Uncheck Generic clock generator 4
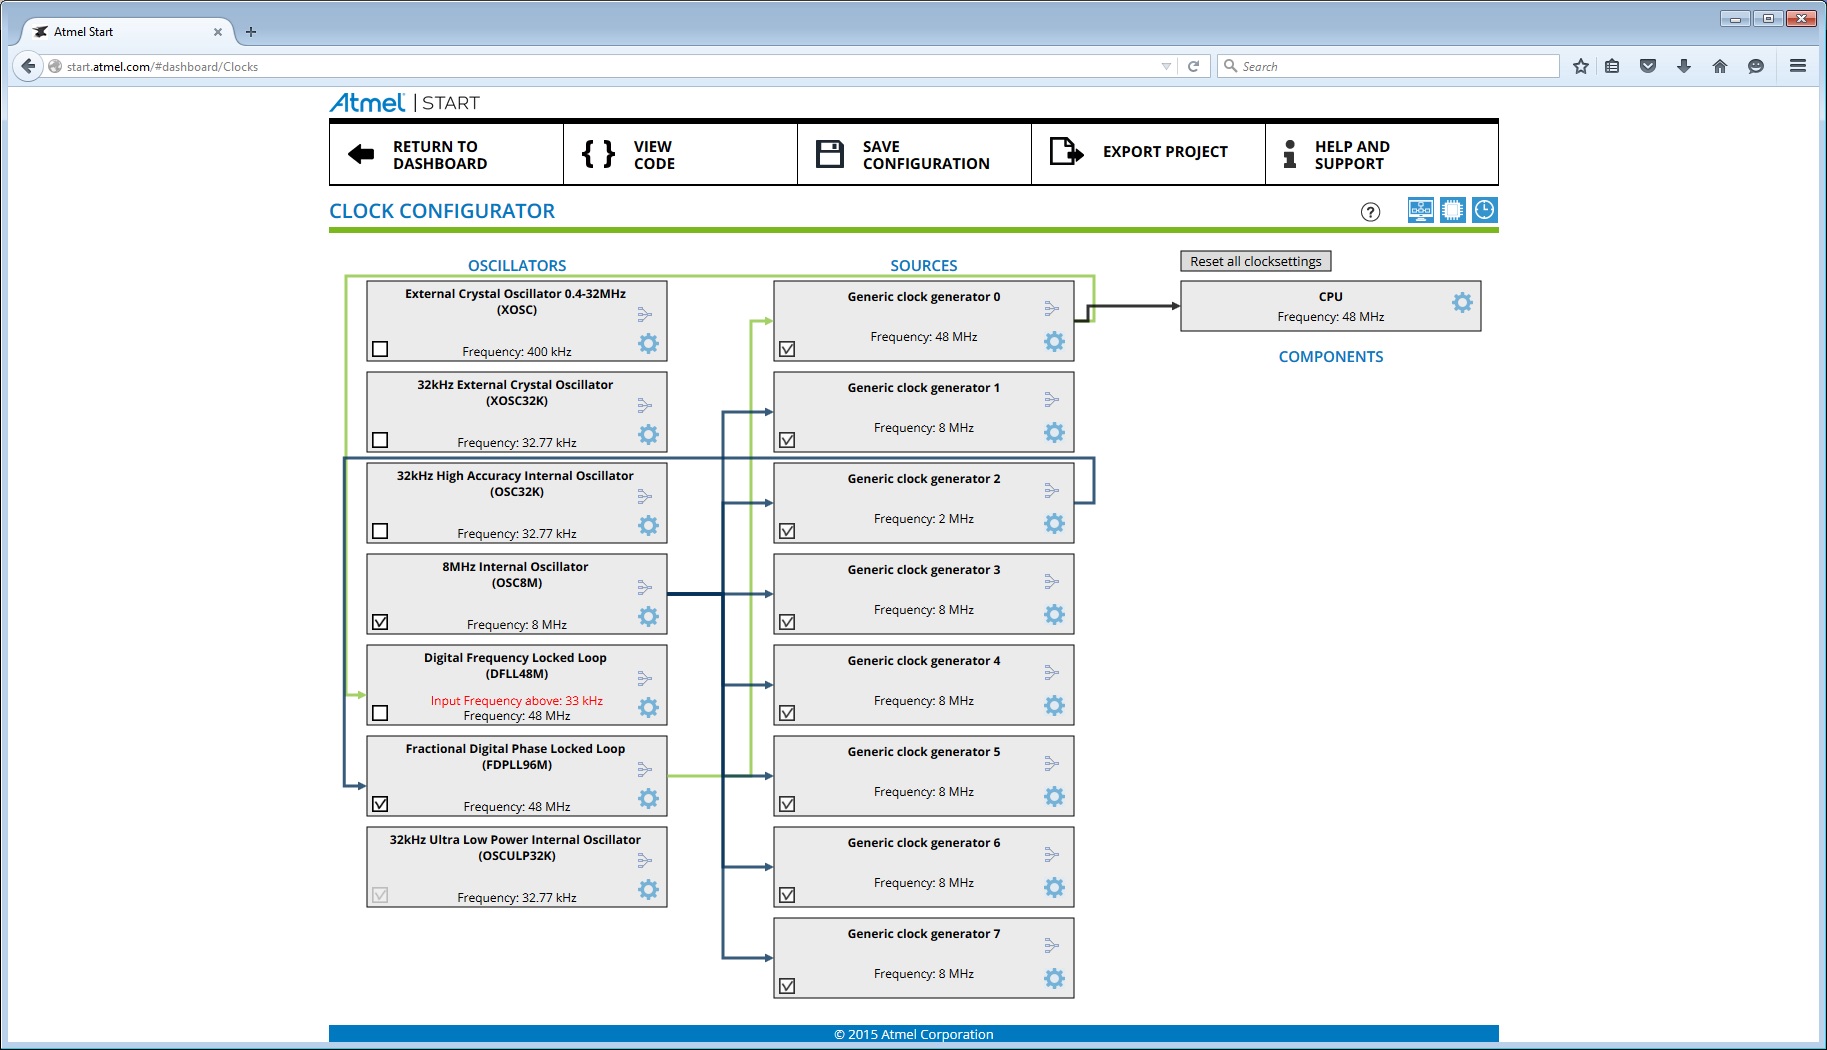 click(787, 713)
